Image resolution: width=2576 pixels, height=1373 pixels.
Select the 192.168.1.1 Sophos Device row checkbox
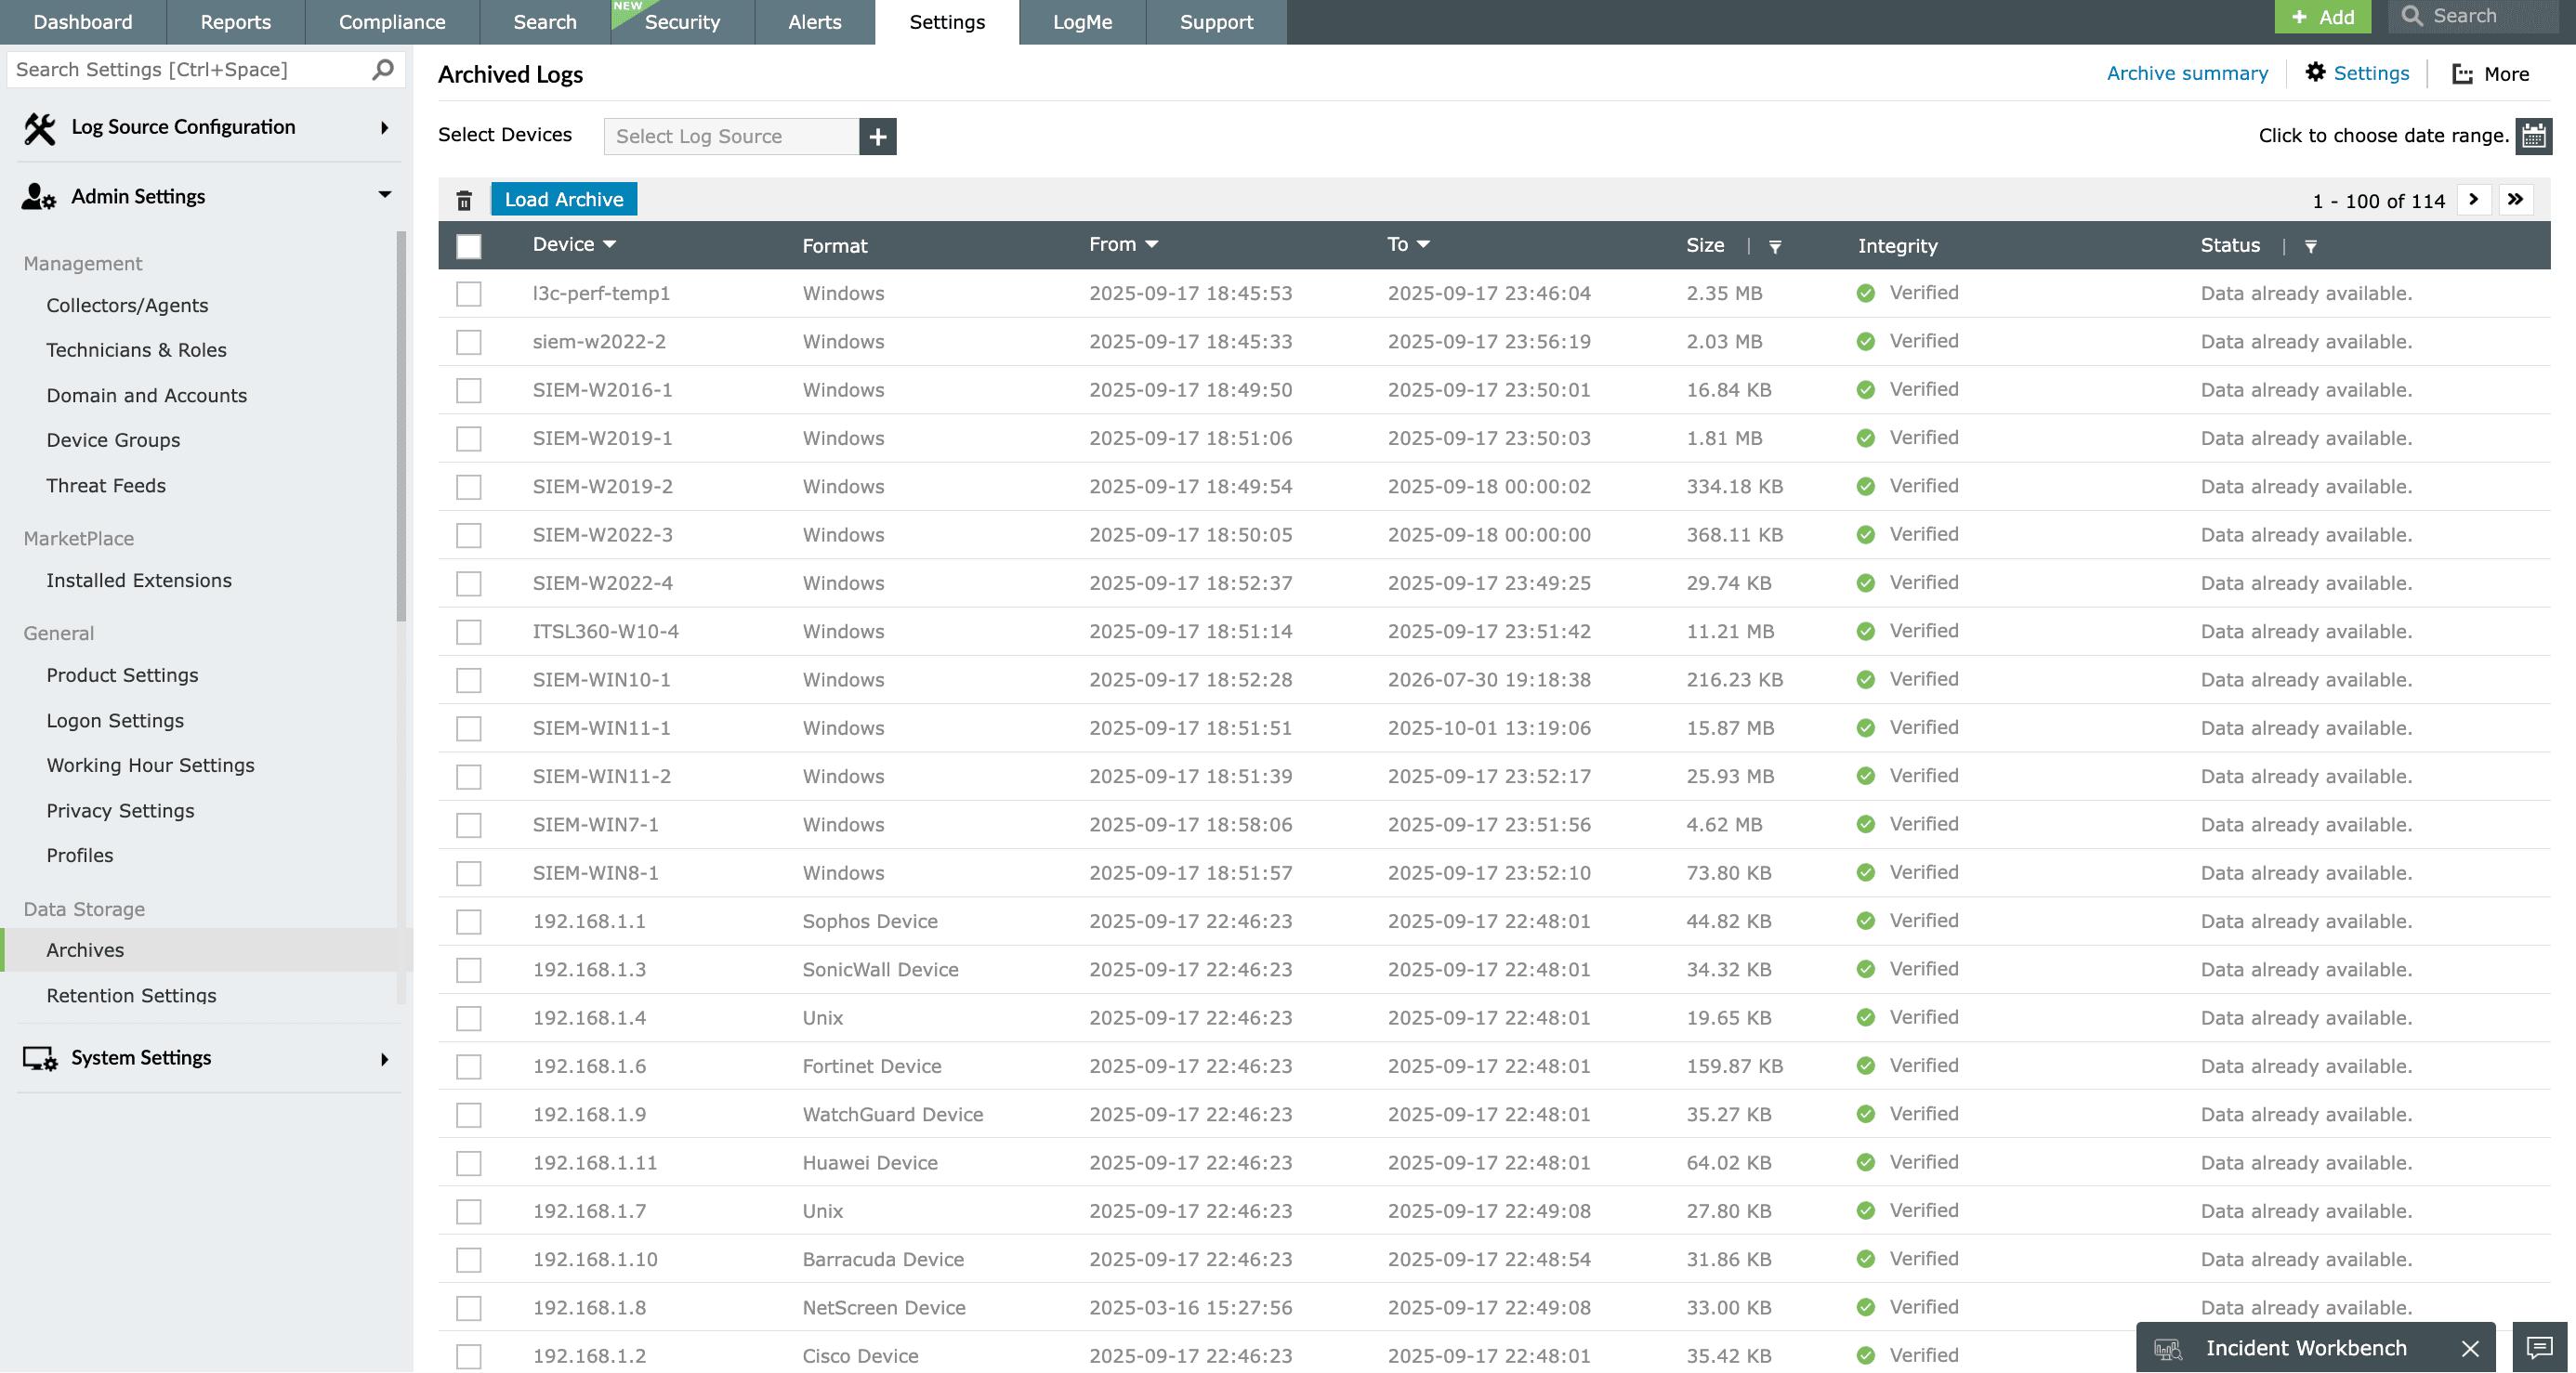click(469, 921)
